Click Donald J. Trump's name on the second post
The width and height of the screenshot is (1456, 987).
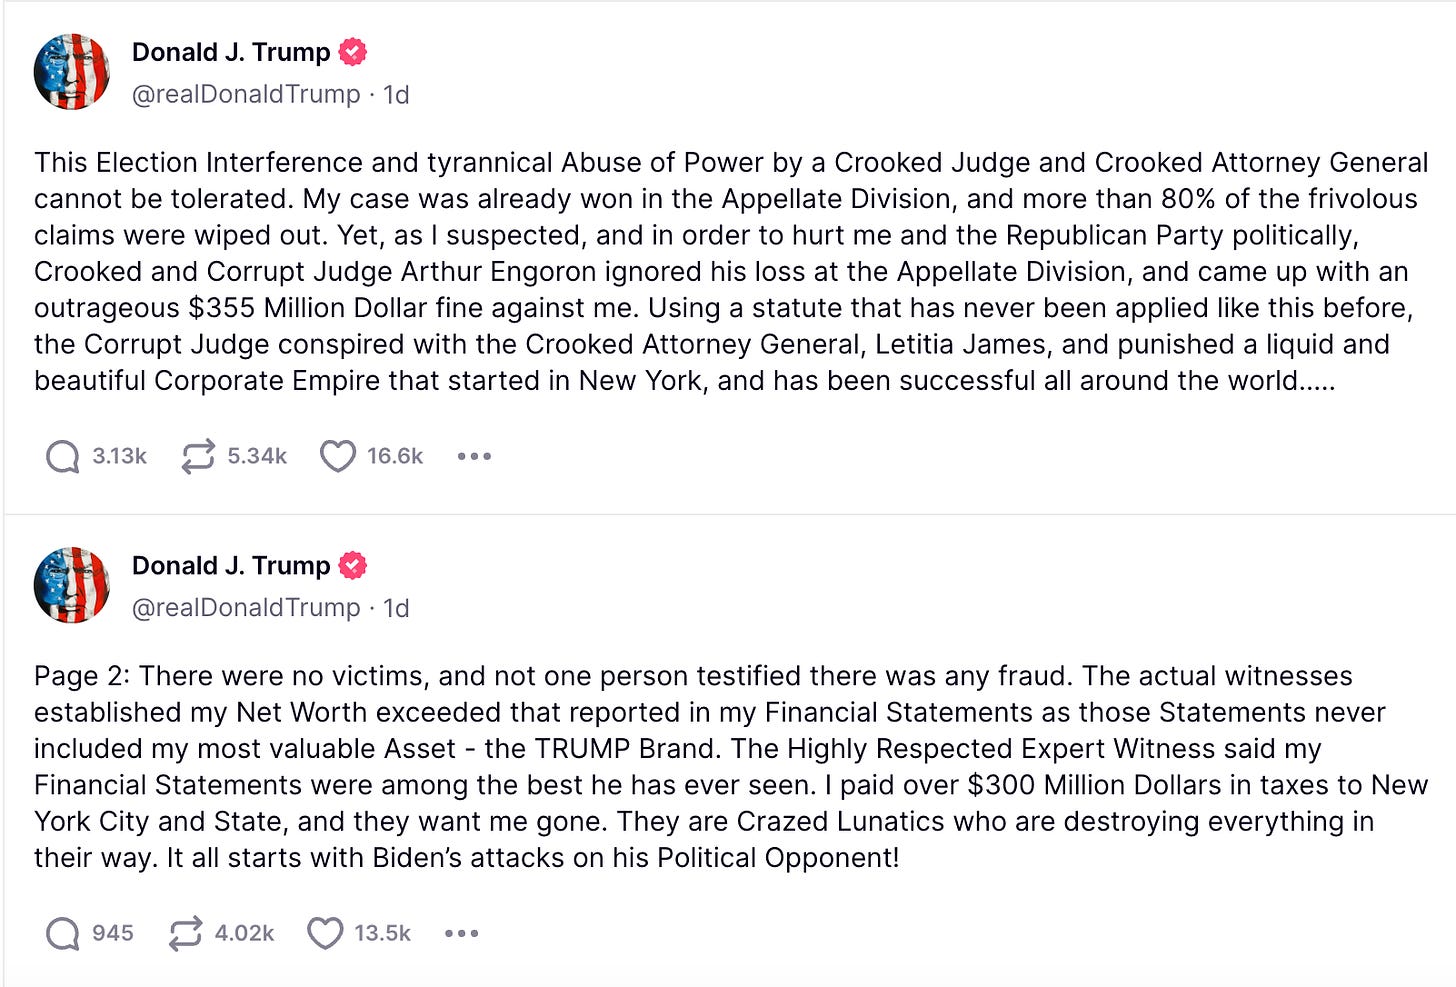point(232,565)
